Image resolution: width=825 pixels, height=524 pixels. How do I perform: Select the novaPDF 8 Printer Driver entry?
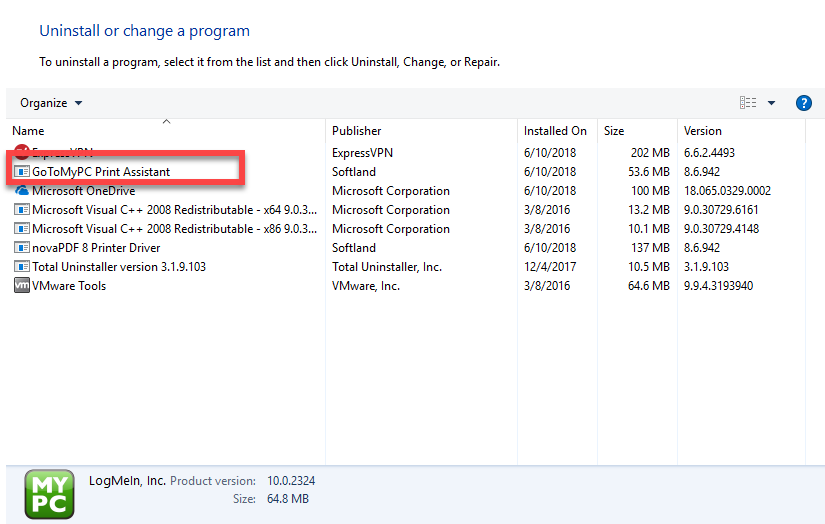tap(96, 247)
